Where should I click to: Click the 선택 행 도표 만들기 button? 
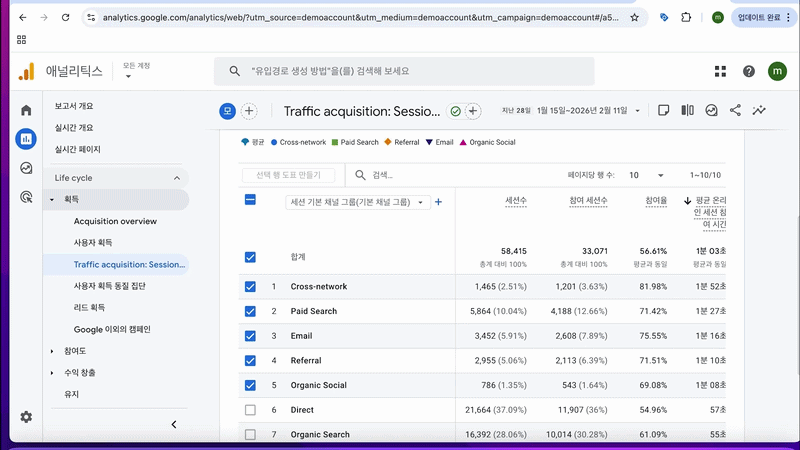coord(288,175)
